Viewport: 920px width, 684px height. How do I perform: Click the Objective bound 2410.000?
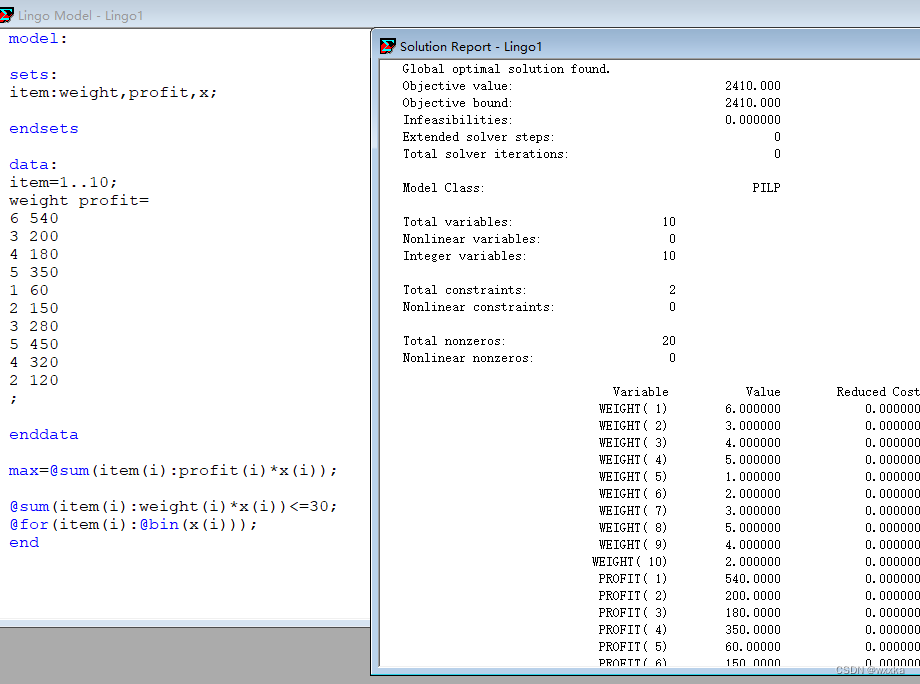(753, 103)
